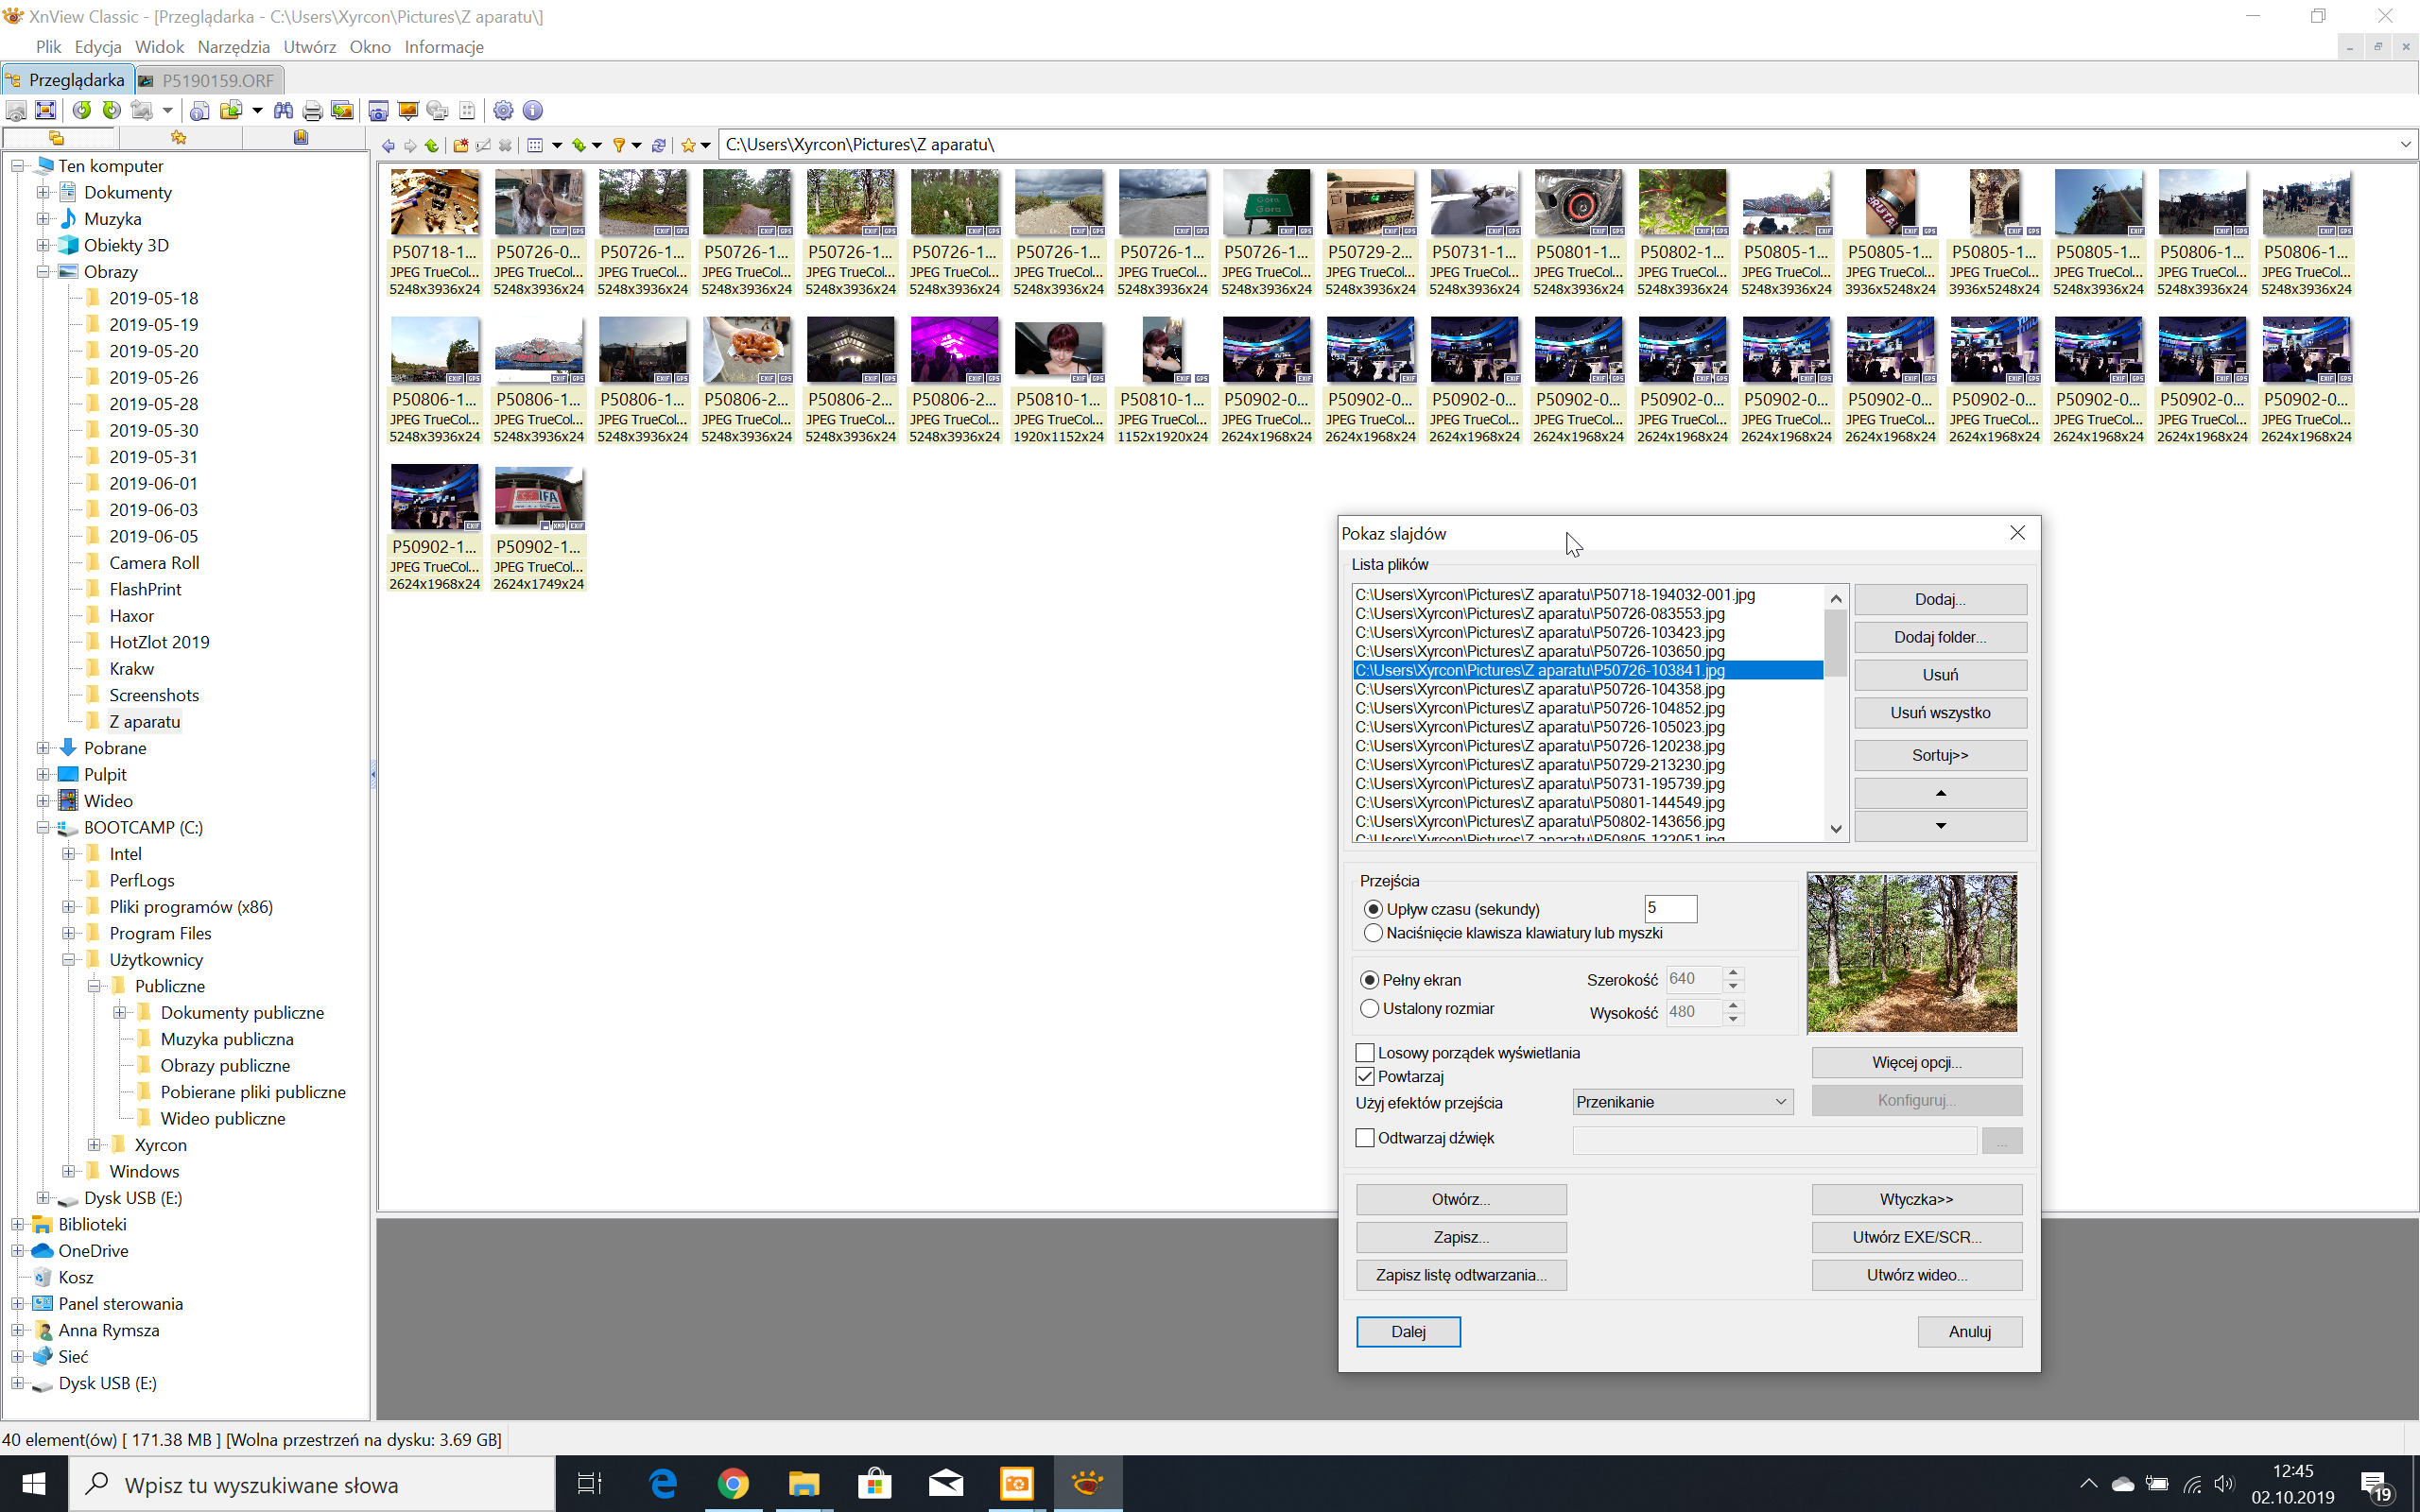2420x1512 pixels.
Task: Open search with the binoculars icon
Action: pos(283,110)
